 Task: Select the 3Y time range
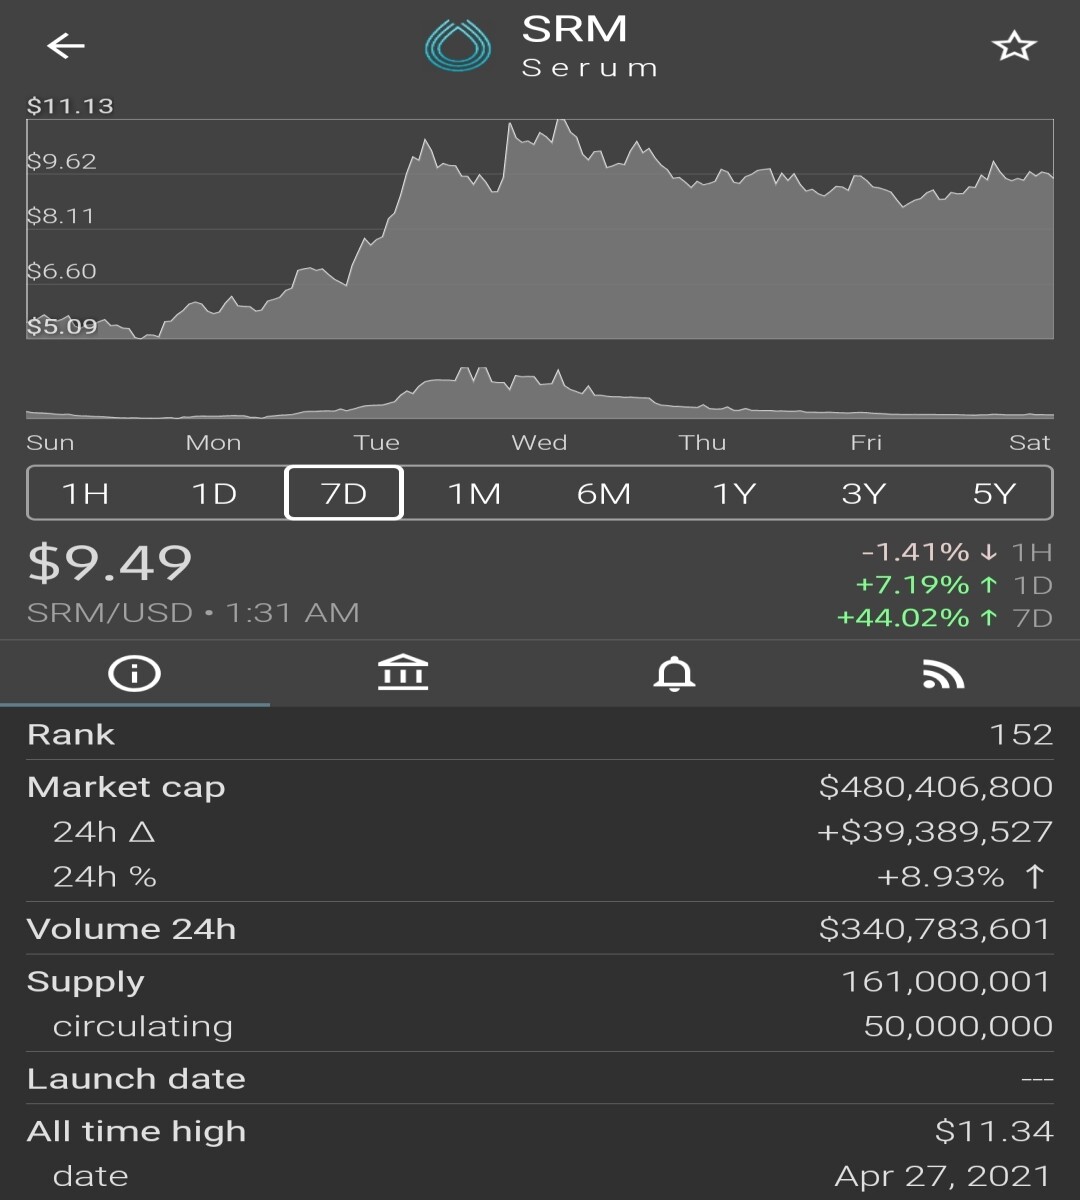[864, 494]
